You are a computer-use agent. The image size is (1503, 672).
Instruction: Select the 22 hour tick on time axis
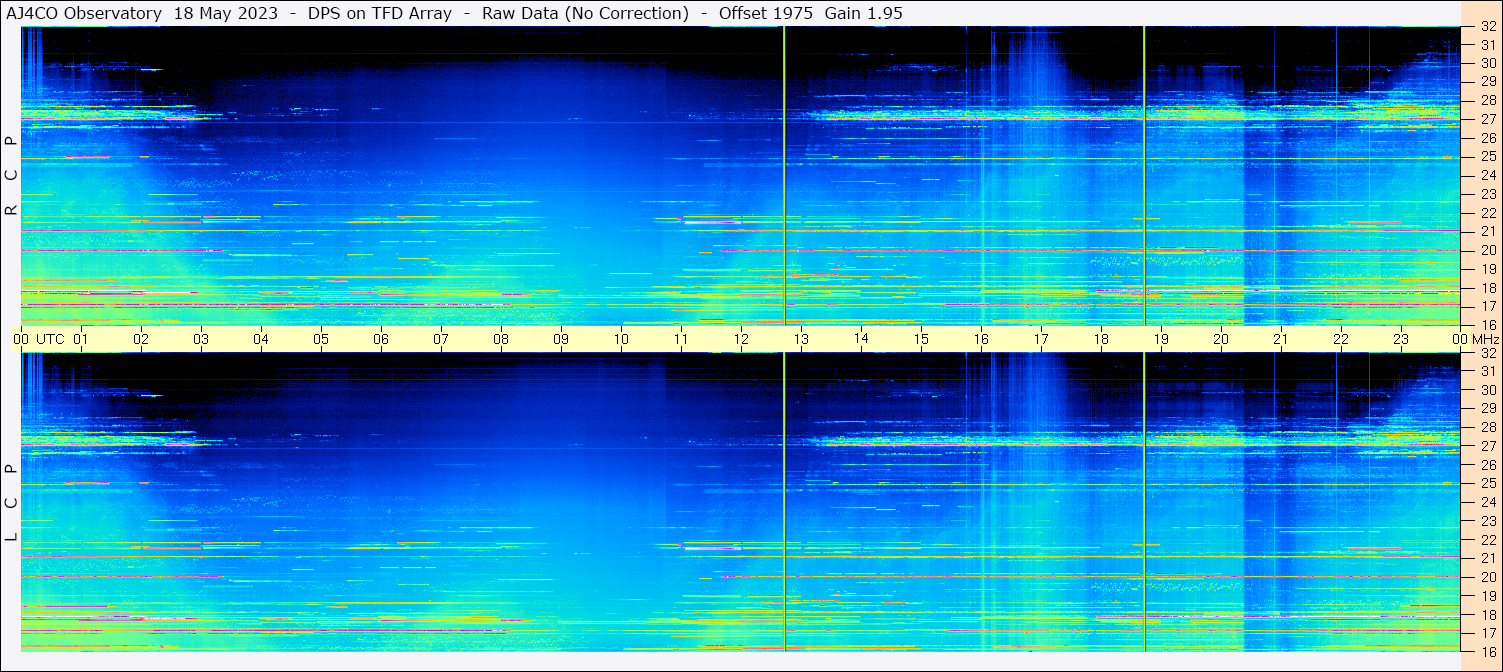click(1341, 339)
